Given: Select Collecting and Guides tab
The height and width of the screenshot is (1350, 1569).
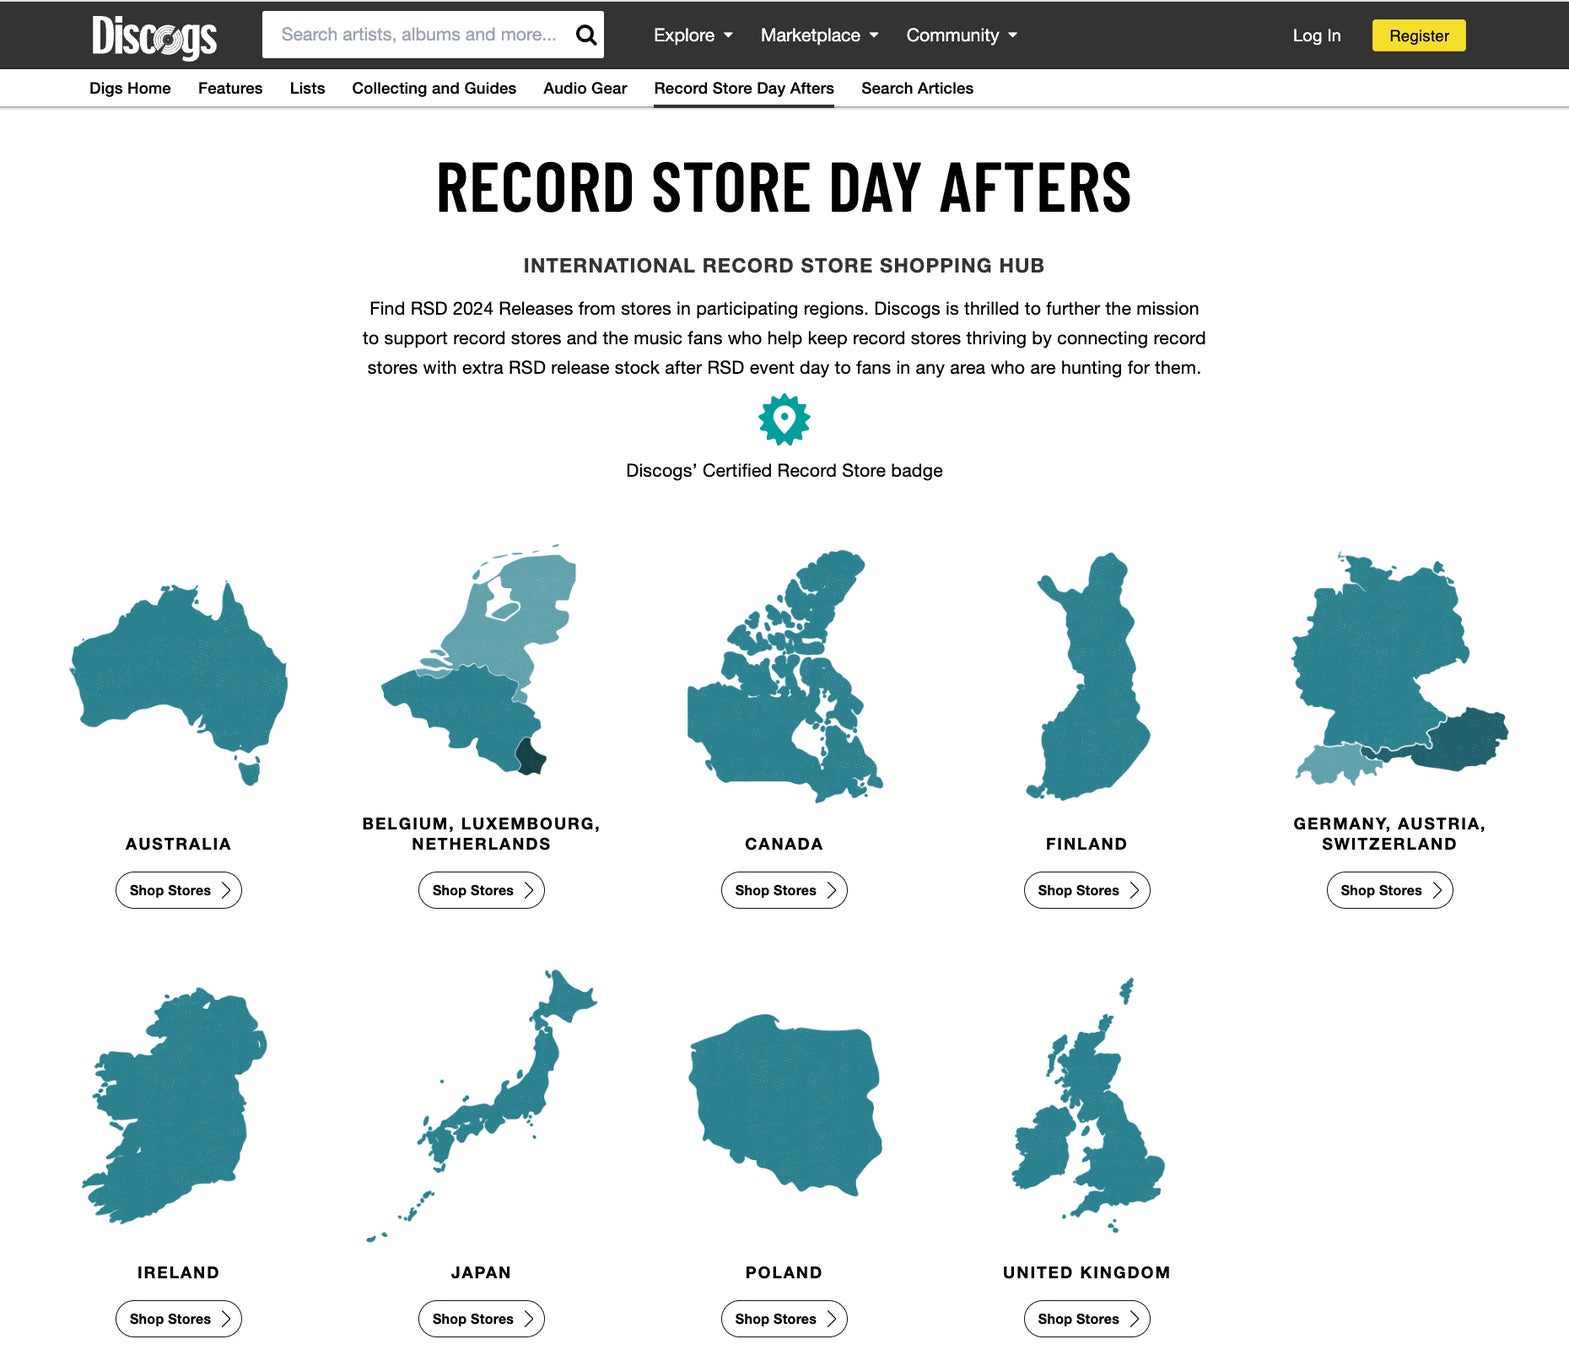Looking at the screenshot, I should tap(434, 88).
